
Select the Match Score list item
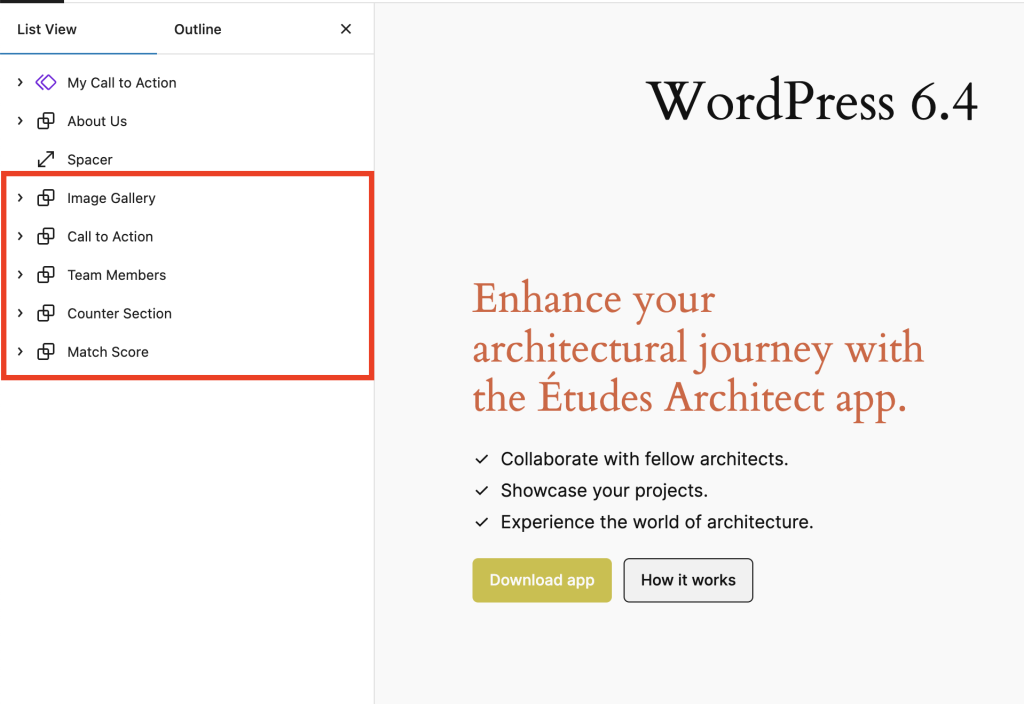click(108, 352)
